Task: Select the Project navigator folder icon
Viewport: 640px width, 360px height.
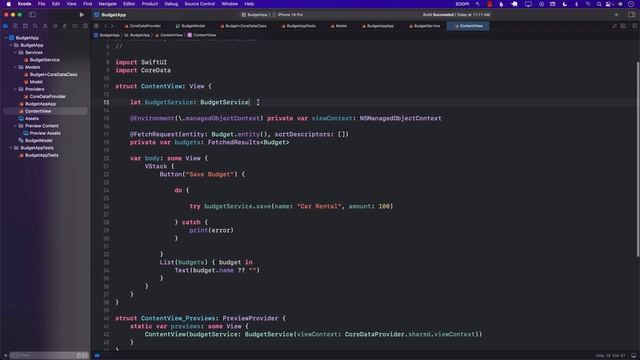Action: click(6, 26)
